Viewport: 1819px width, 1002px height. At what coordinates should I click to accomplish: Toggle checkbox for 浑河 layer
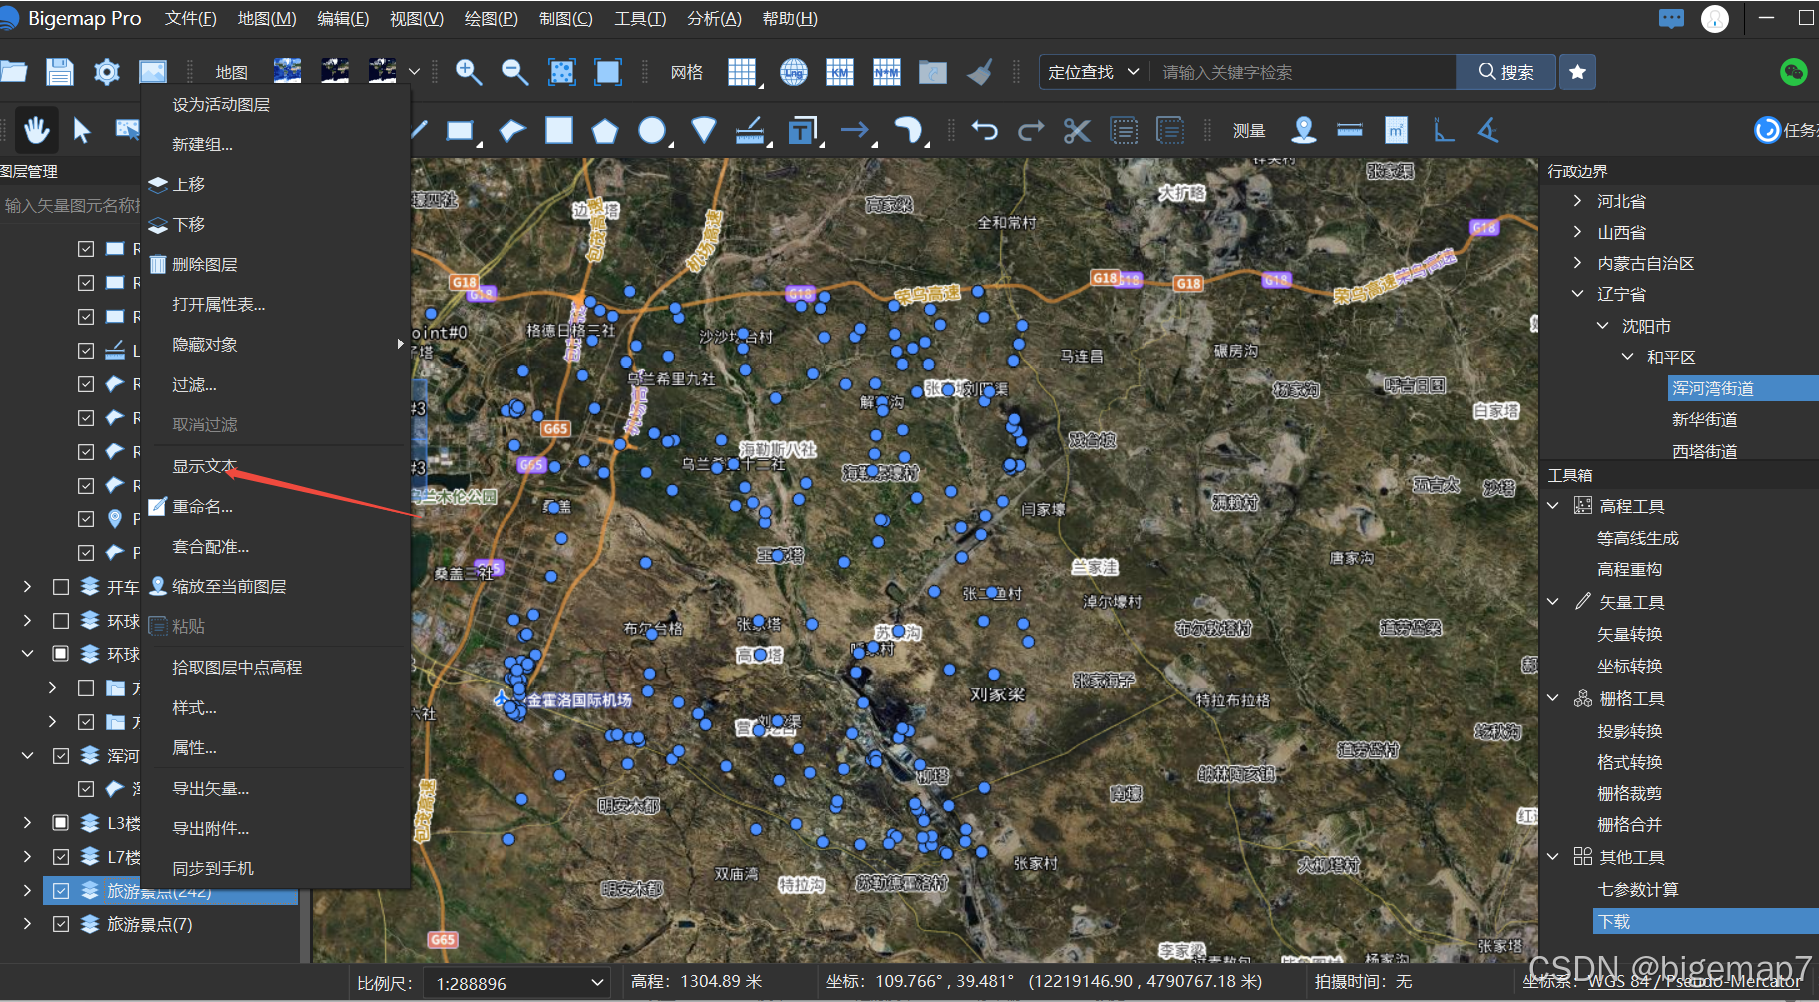click(x=61, y=755)
